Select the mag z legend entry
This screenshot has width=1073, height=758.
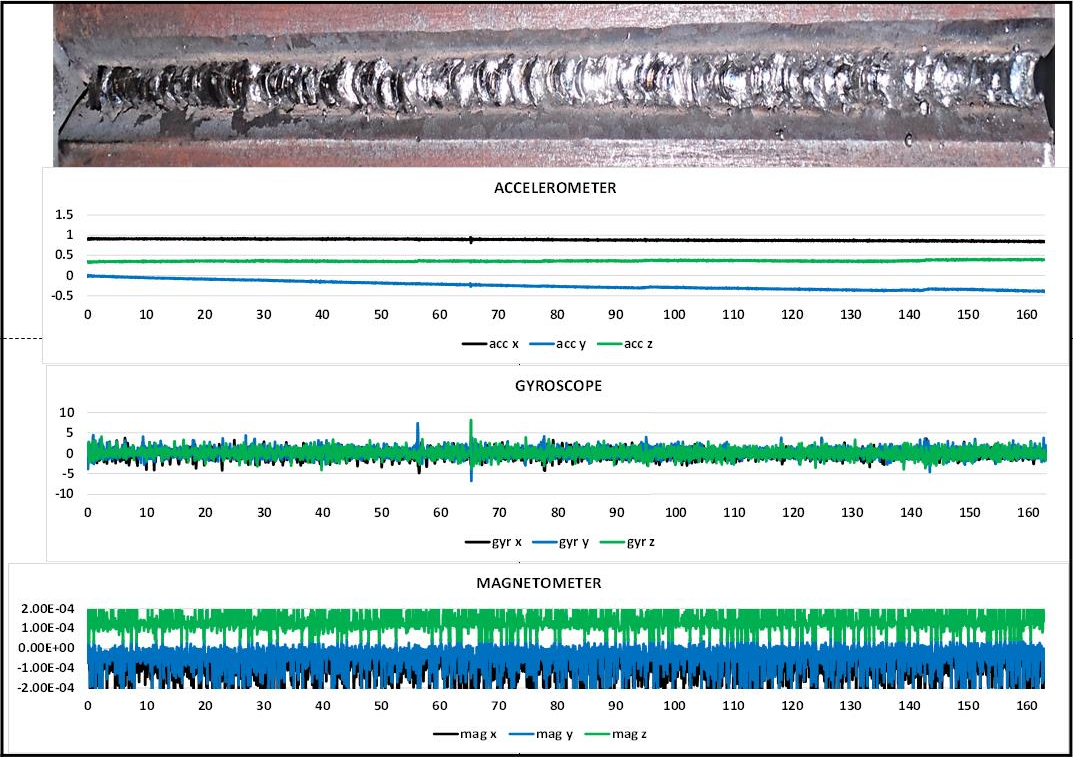coord(616,735)
